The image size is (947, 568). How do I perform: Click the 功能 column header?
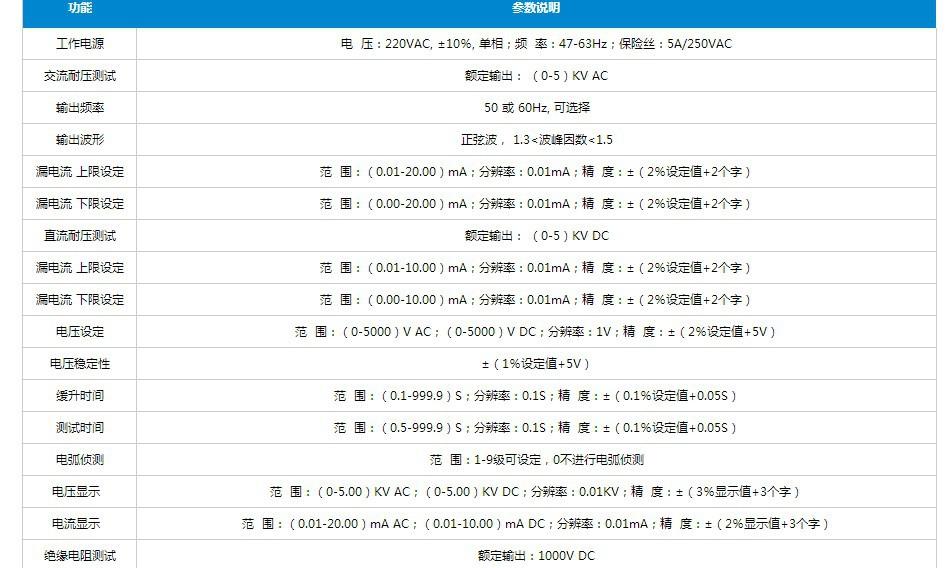(x=80, y=8)
